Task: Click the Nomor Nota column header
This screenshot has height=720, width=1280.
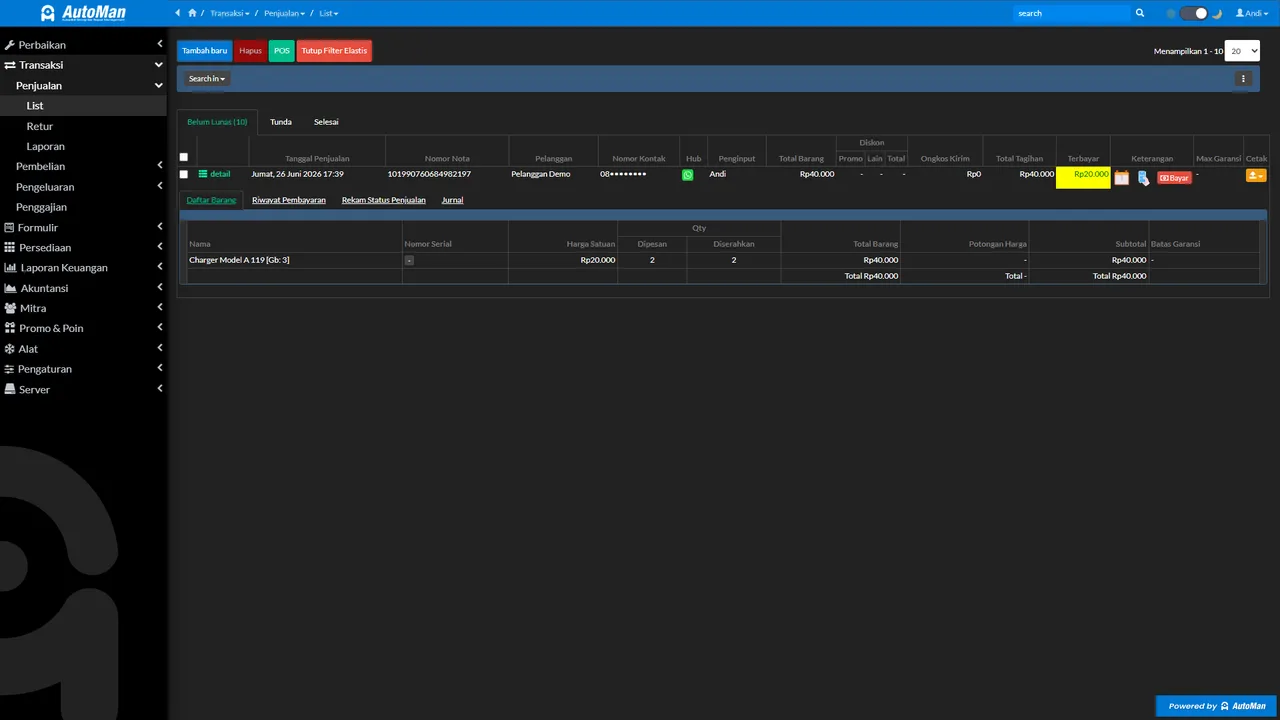Action: [x=447, y=159]
